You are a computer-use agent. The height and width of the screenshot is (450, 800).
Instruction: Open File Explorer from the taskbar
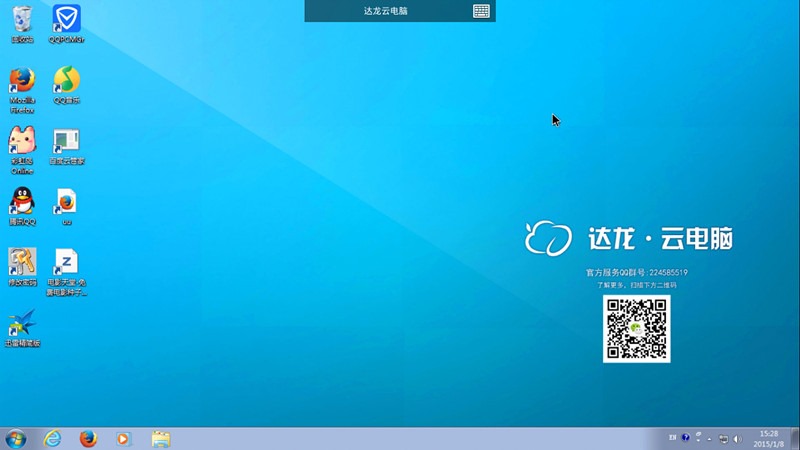pyautogui.click(x=161, y=439)
